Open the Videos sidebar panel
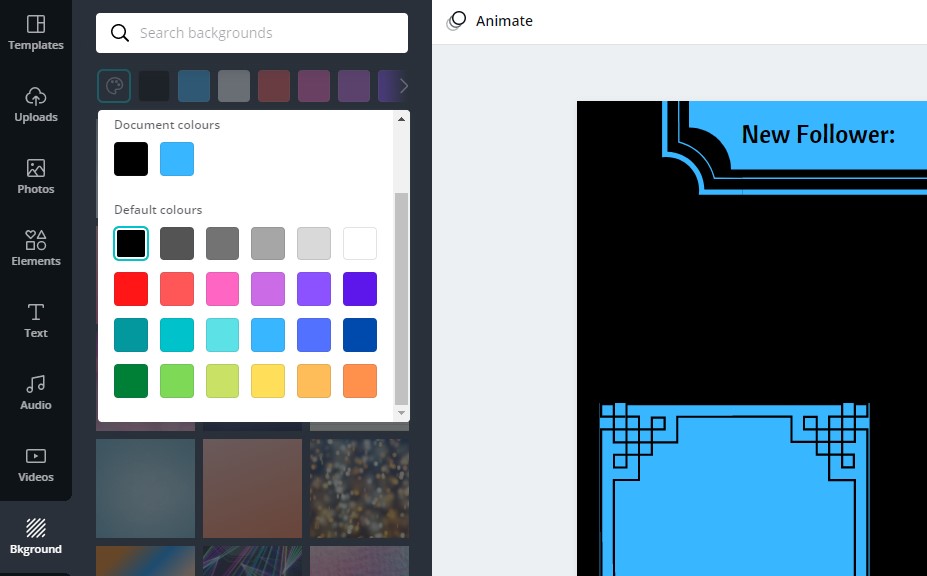Screen dimensions: 927x576 click(35, 465)
